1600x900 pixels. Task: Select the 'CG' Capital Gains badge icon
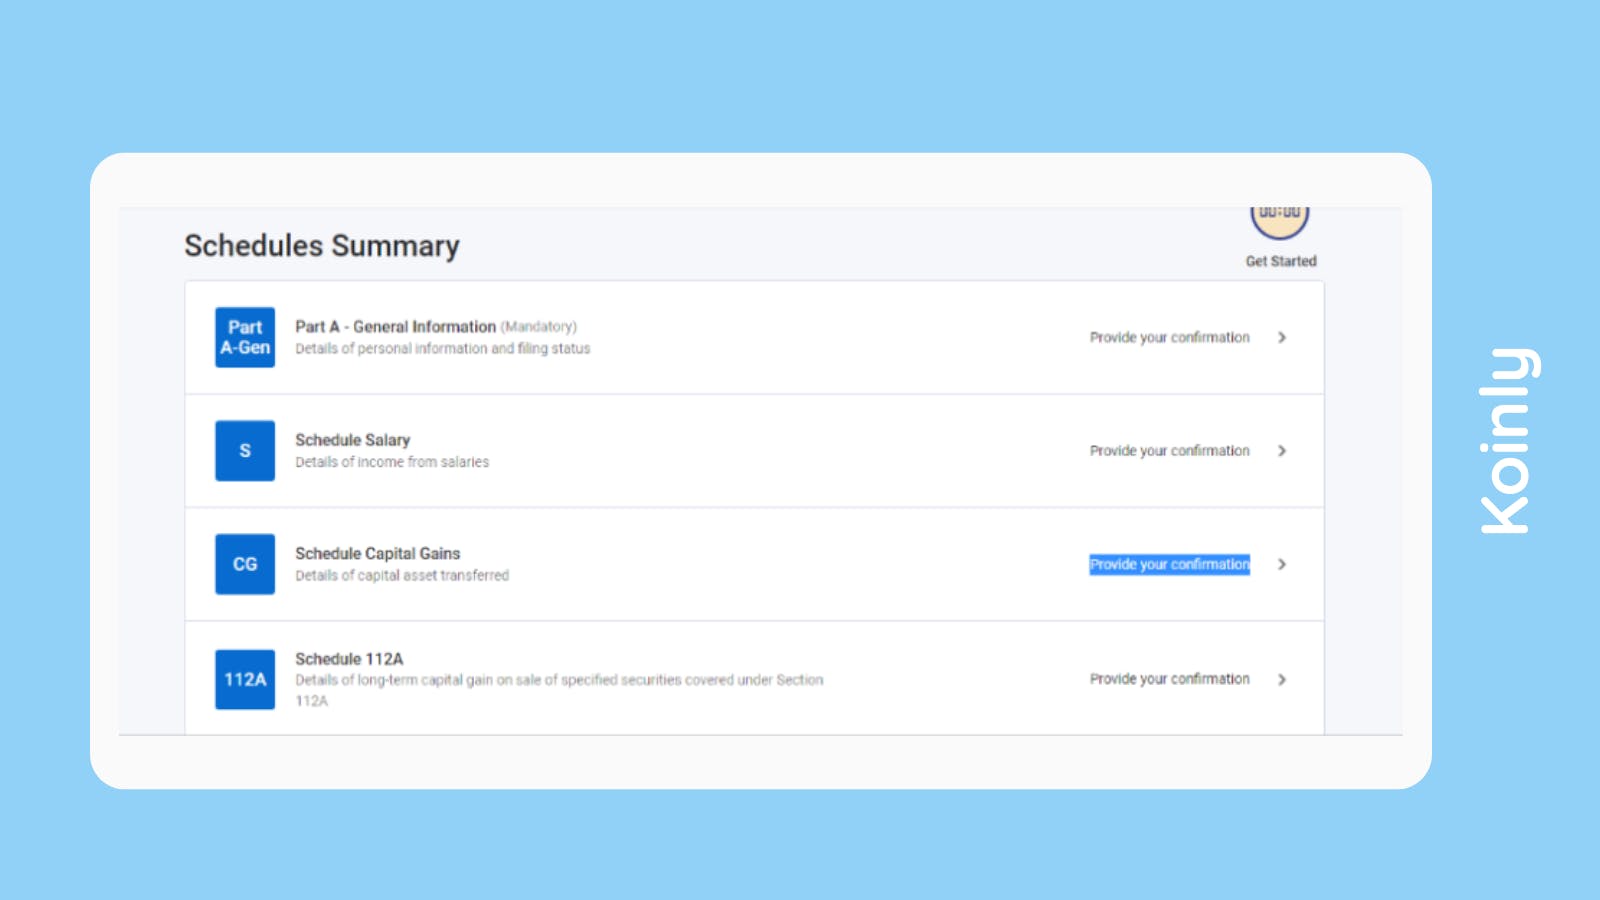244,564
